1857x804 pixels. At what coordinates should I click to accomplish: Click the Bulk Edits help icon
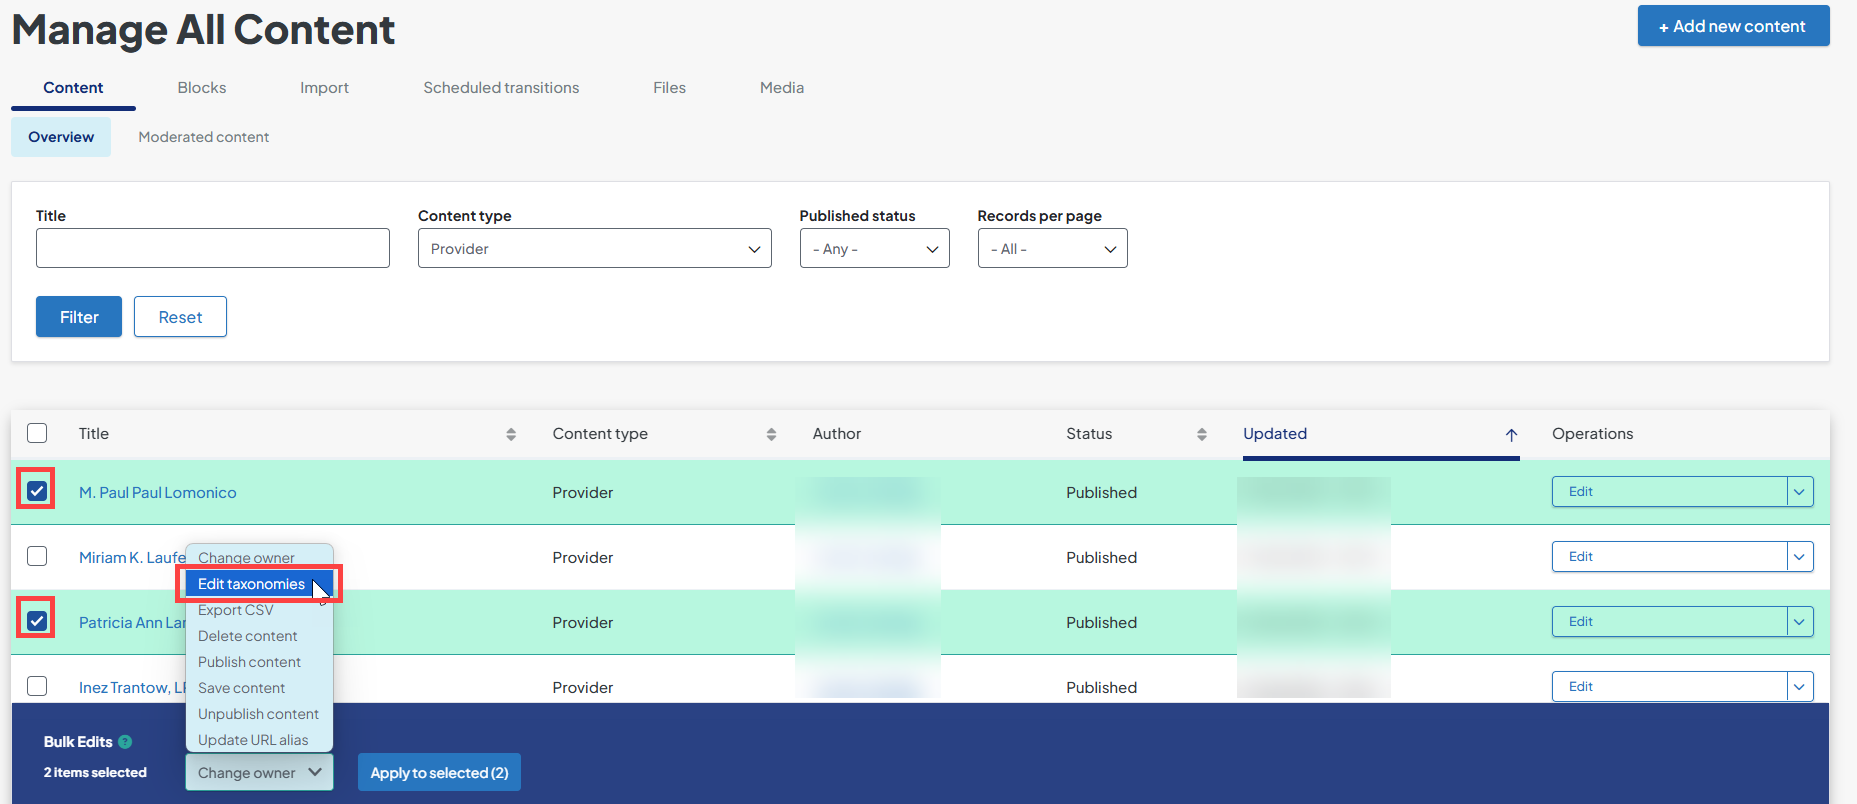click(125, 742)
